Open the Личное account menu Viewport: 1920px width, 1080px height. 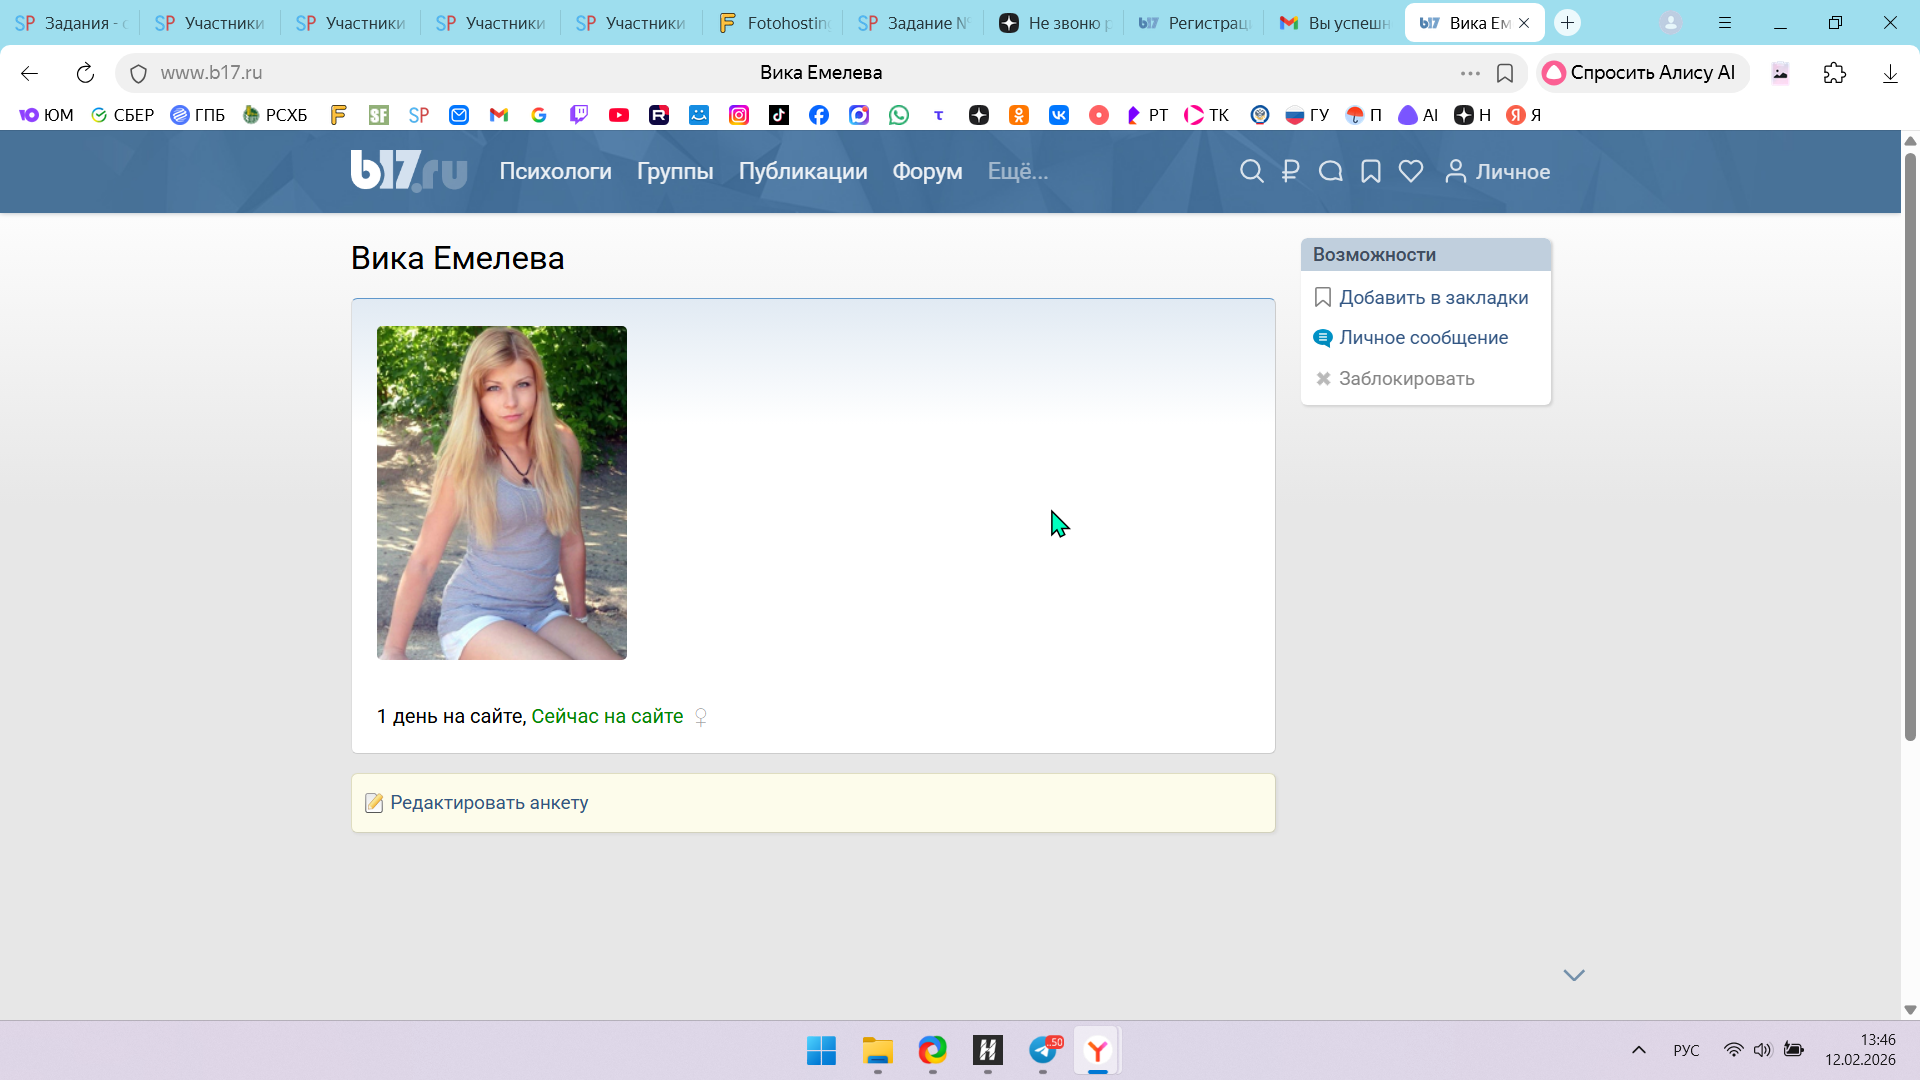point(1498,171)
